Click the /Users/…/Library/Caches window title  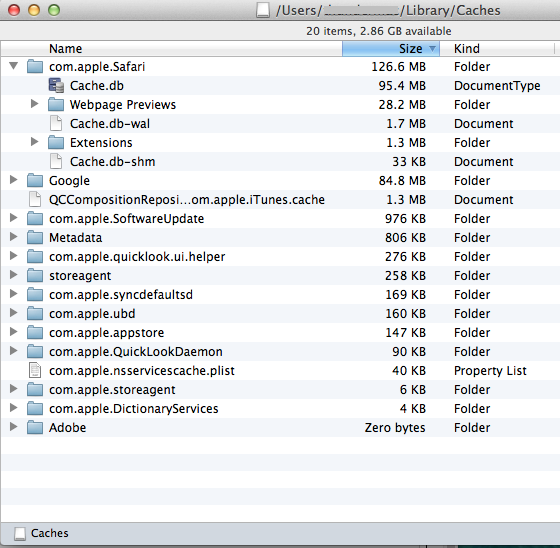(x=388, y=11)
